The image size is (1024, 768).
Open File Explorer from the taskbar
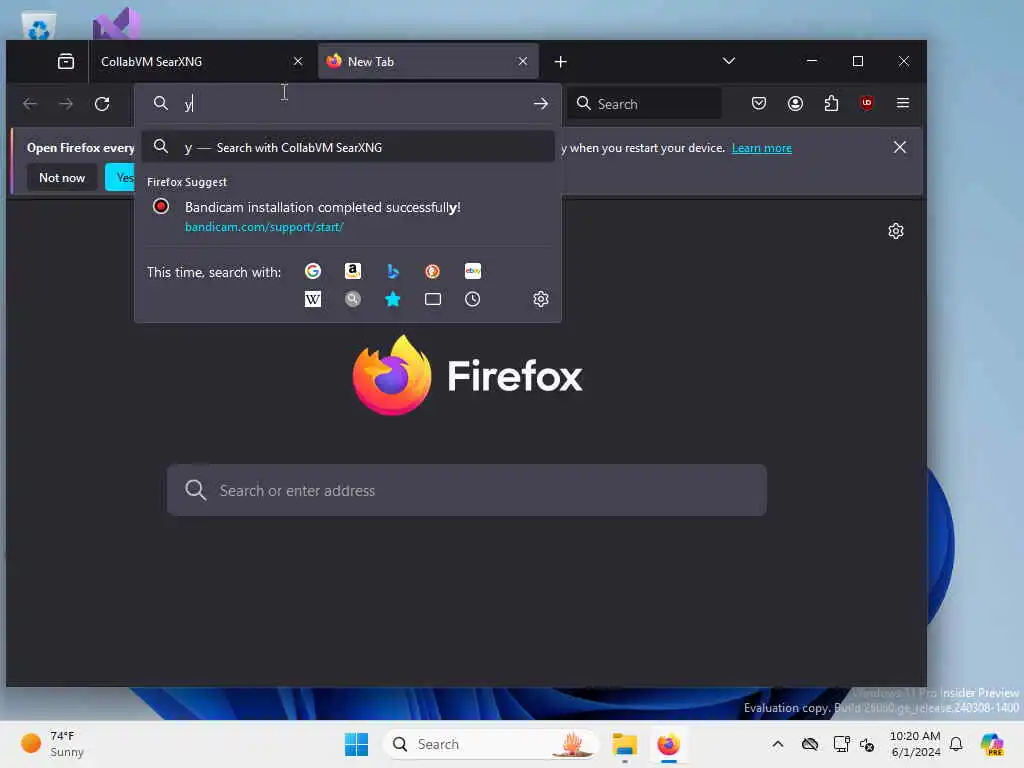[624, 744]
